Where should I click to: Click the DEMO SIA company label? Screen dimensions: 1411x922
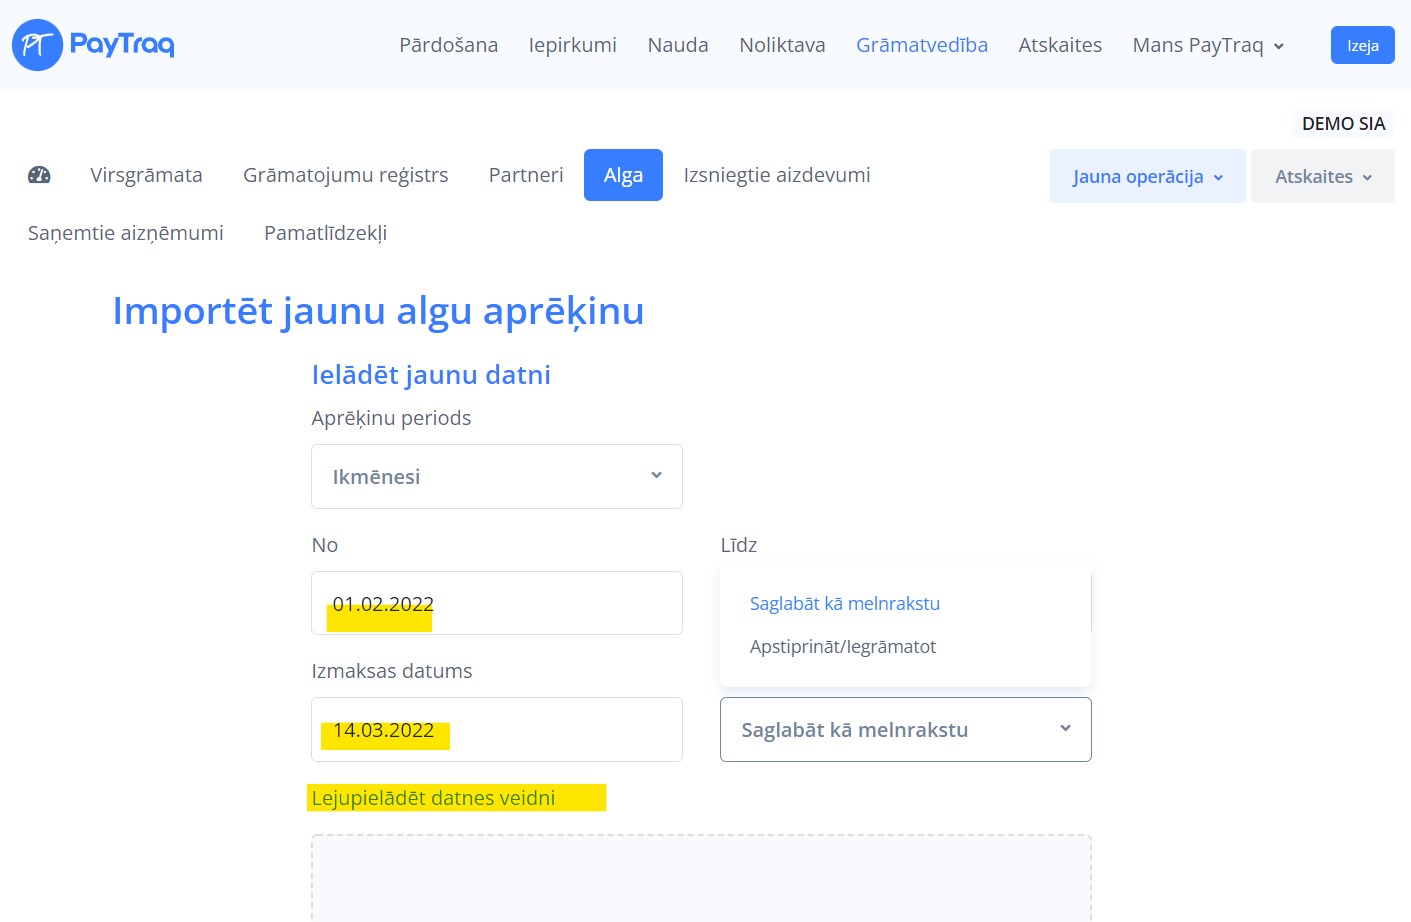point(1343,123)
